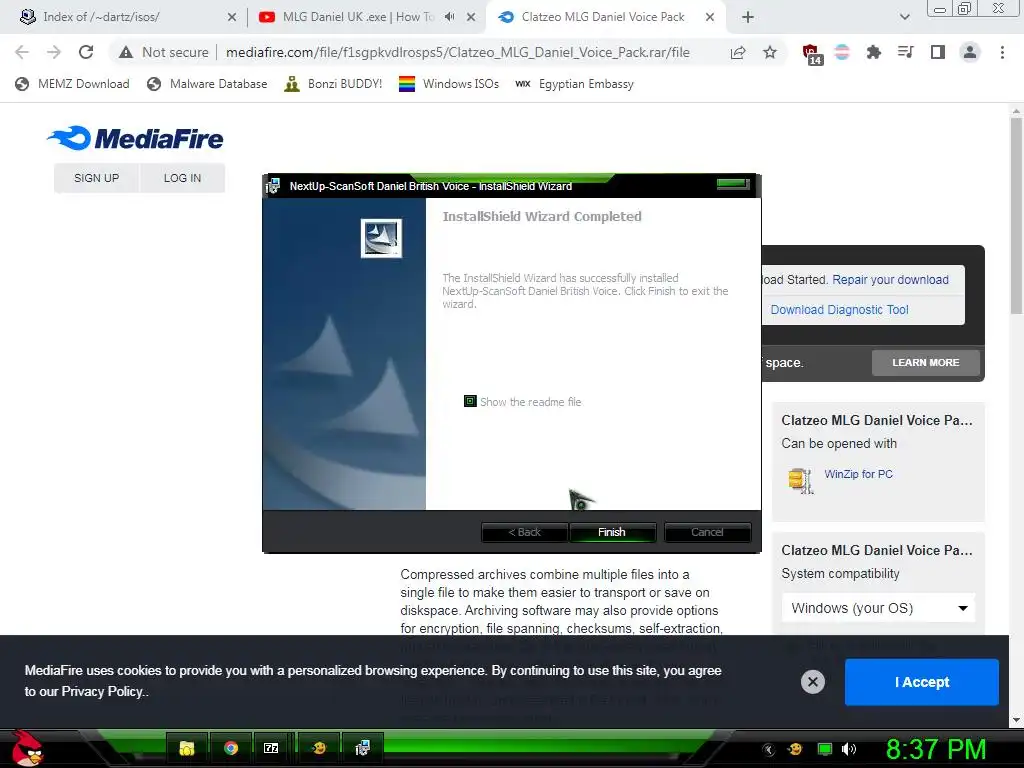Open the file explorer taskbar icon
Viewport: 1024px width, 768px height.
click(187, 748)
